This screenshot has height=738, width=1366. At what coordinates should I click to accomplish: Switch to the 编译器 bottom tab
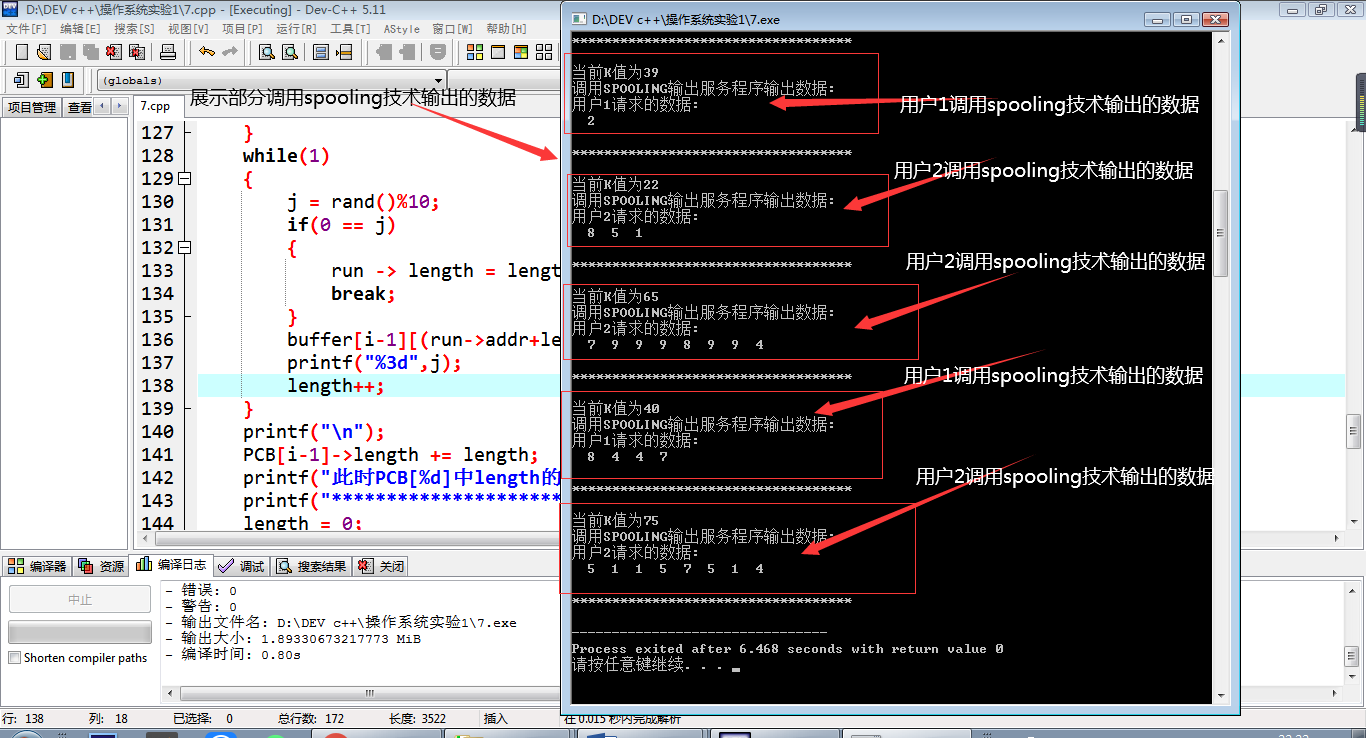pos(37,566)
